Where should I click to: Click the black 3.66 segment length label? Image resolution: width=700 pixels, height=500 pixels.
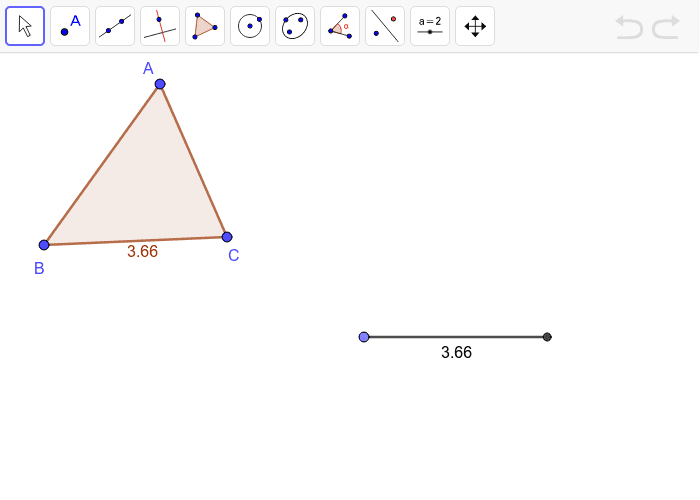[x=456, y=353]
